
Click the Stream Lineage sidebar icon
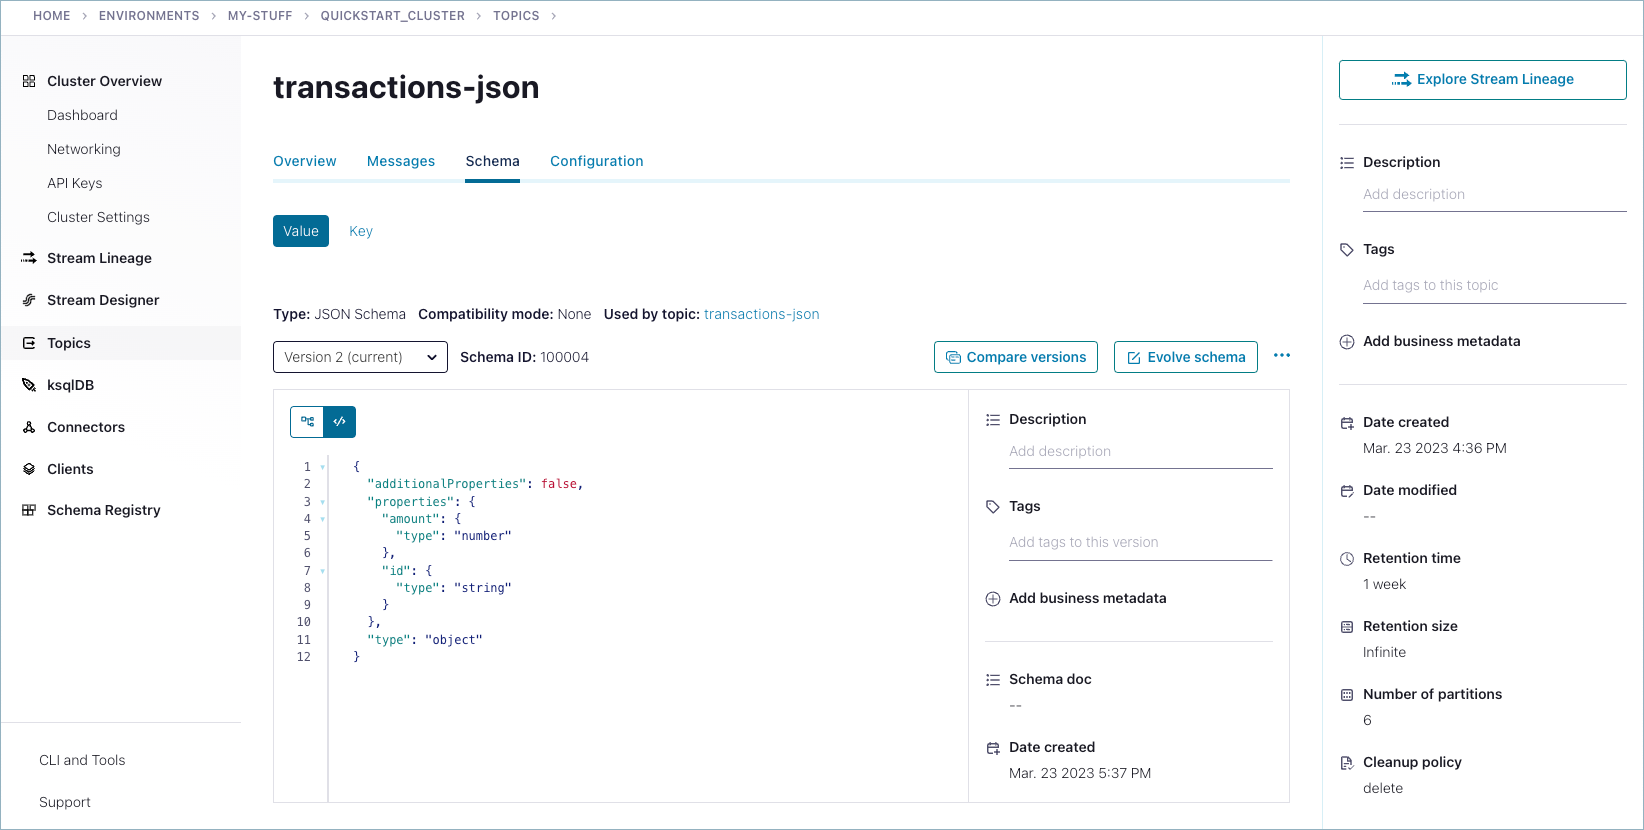29,258
